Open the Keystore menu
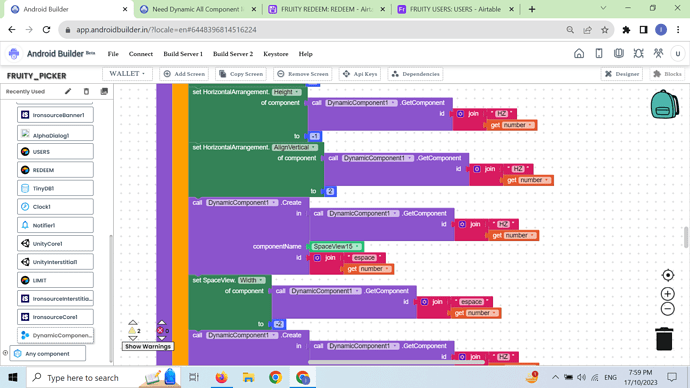 point(276,54)
